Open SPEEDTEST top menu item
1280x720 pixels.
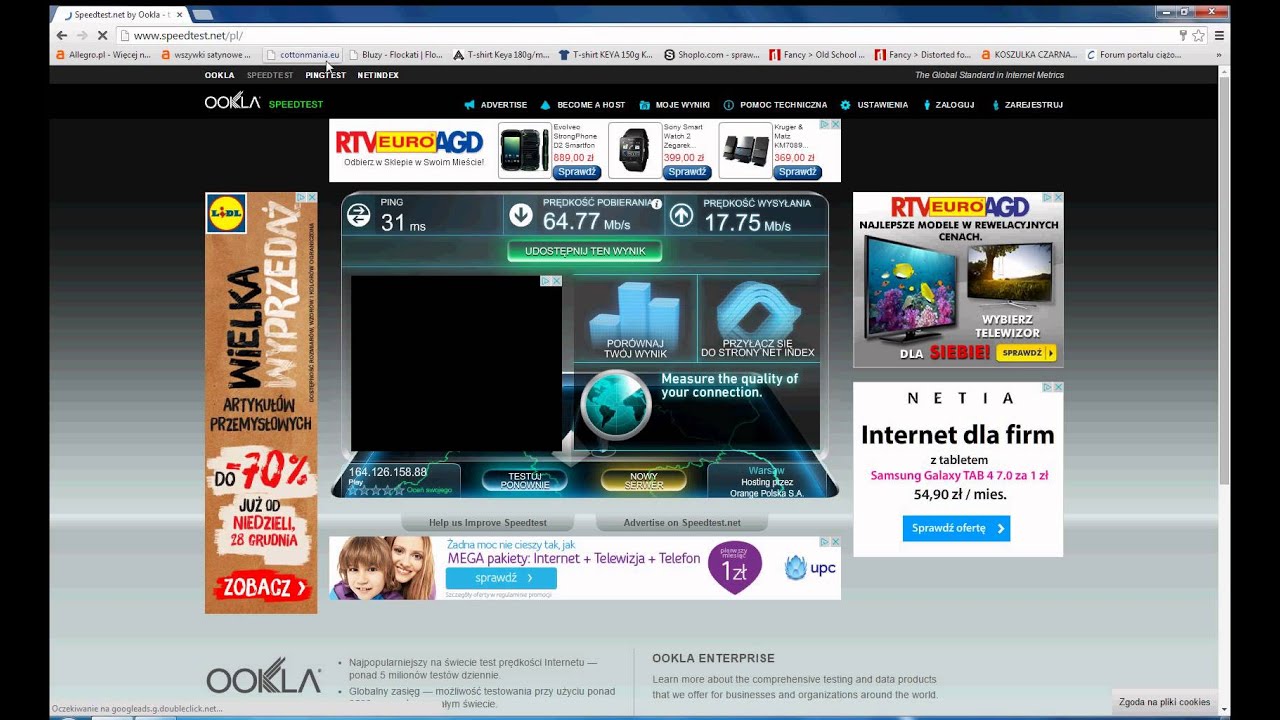[x=270, y=75]
